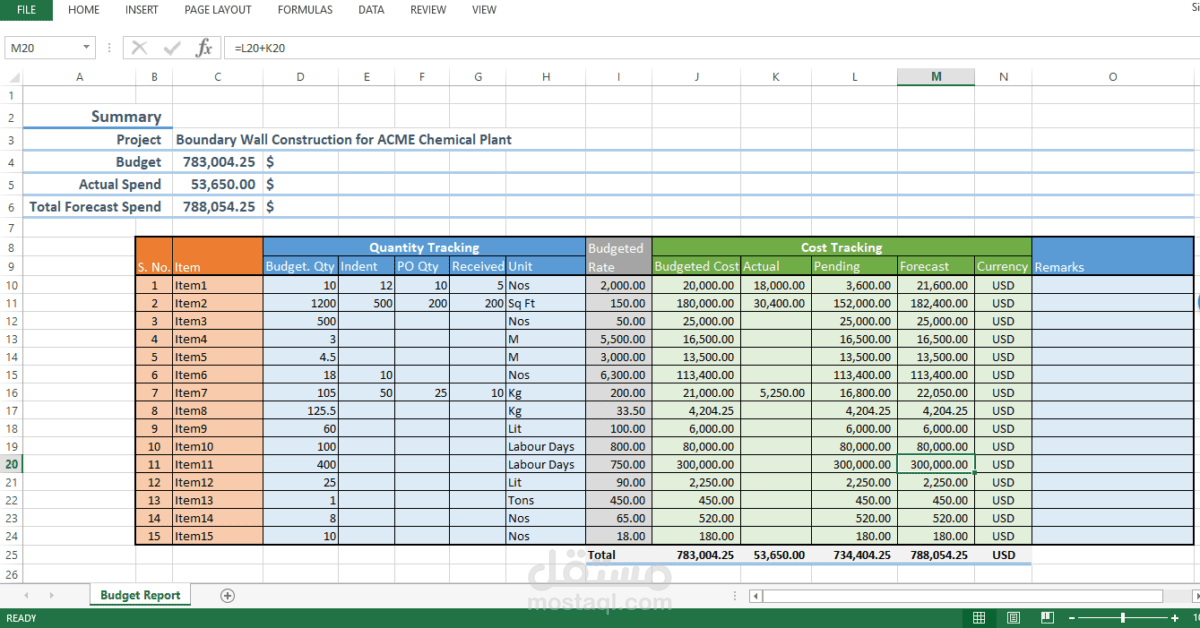1200x628 pixels.
Task: Confirm entry with the formula bar checkmark
Action: coord(171,48)
